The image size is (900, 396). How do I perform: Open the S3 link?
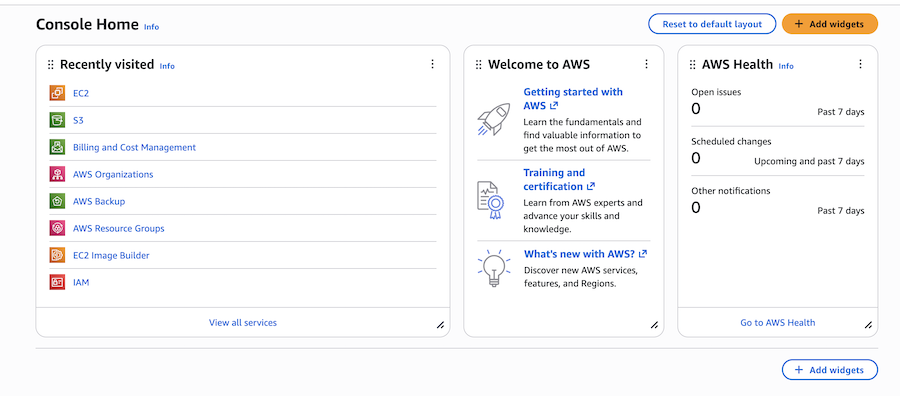tap(78, 121)
